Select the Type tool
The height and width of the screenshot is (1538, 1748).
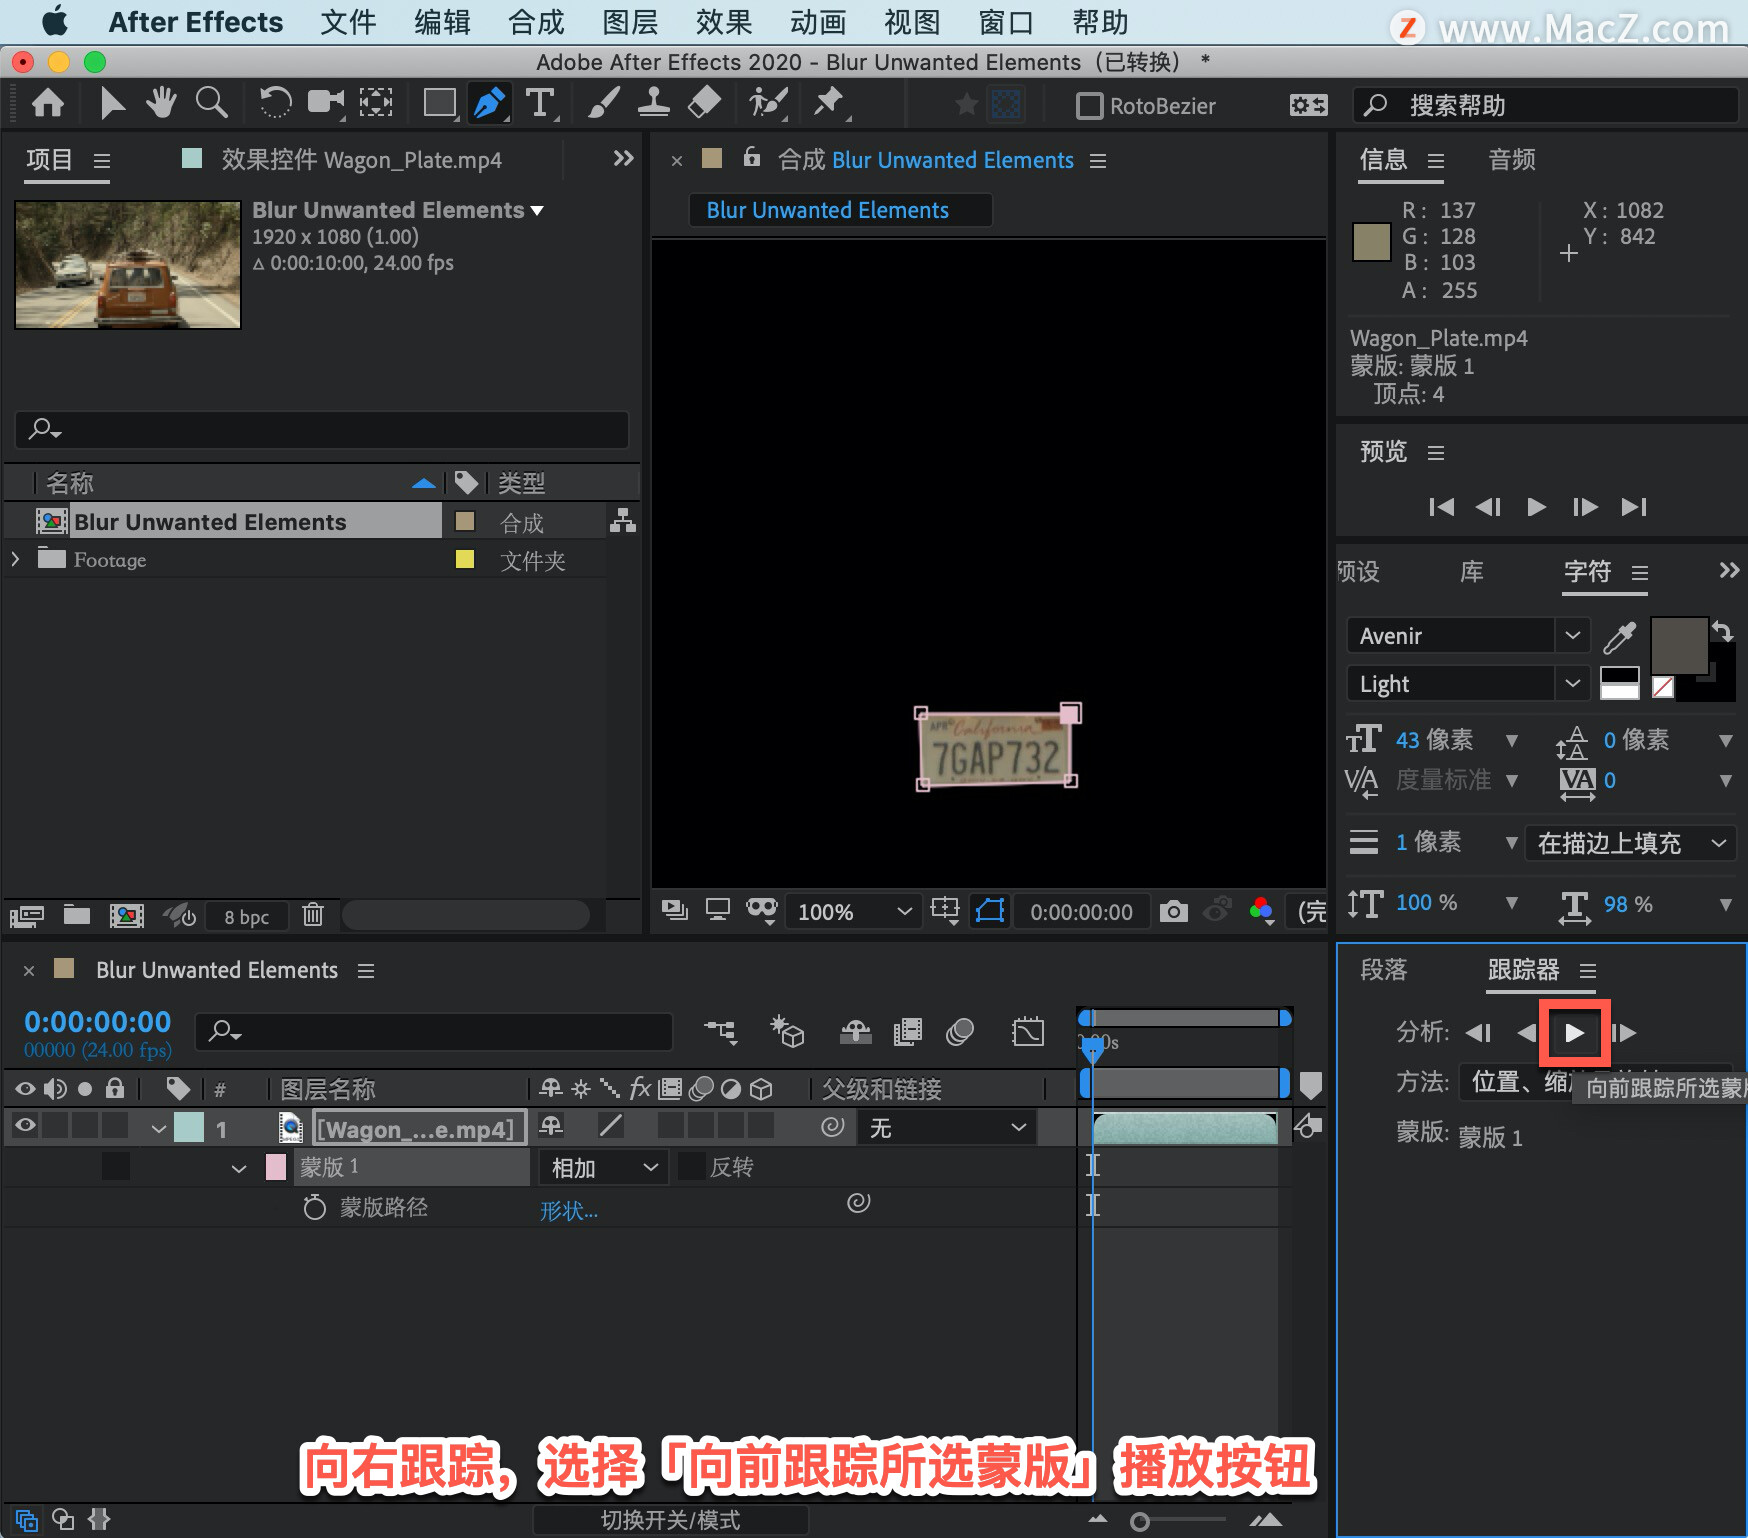[540, 103]
